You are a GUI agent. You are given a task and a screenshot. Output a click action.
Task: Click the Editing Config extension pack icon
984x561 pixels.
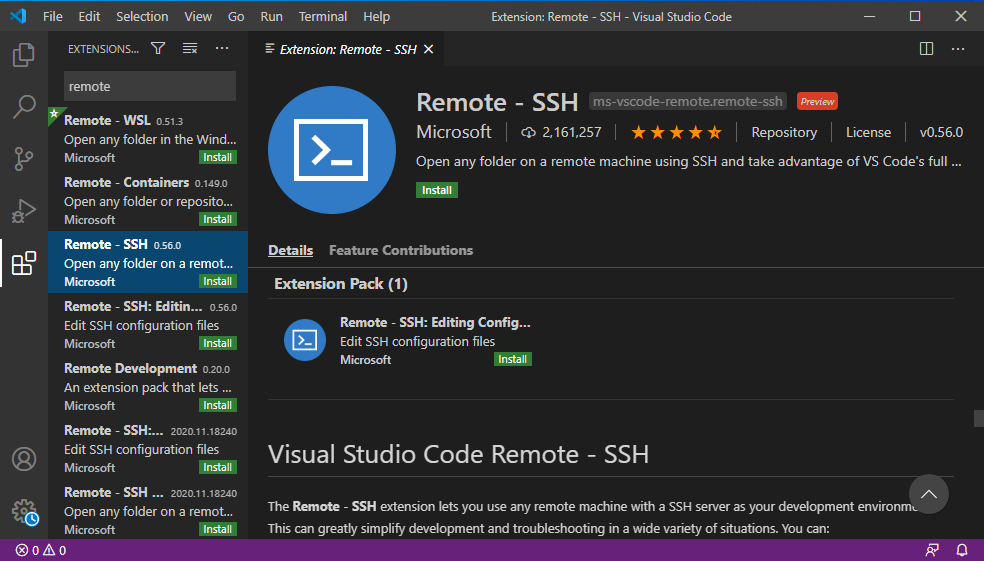304,340
